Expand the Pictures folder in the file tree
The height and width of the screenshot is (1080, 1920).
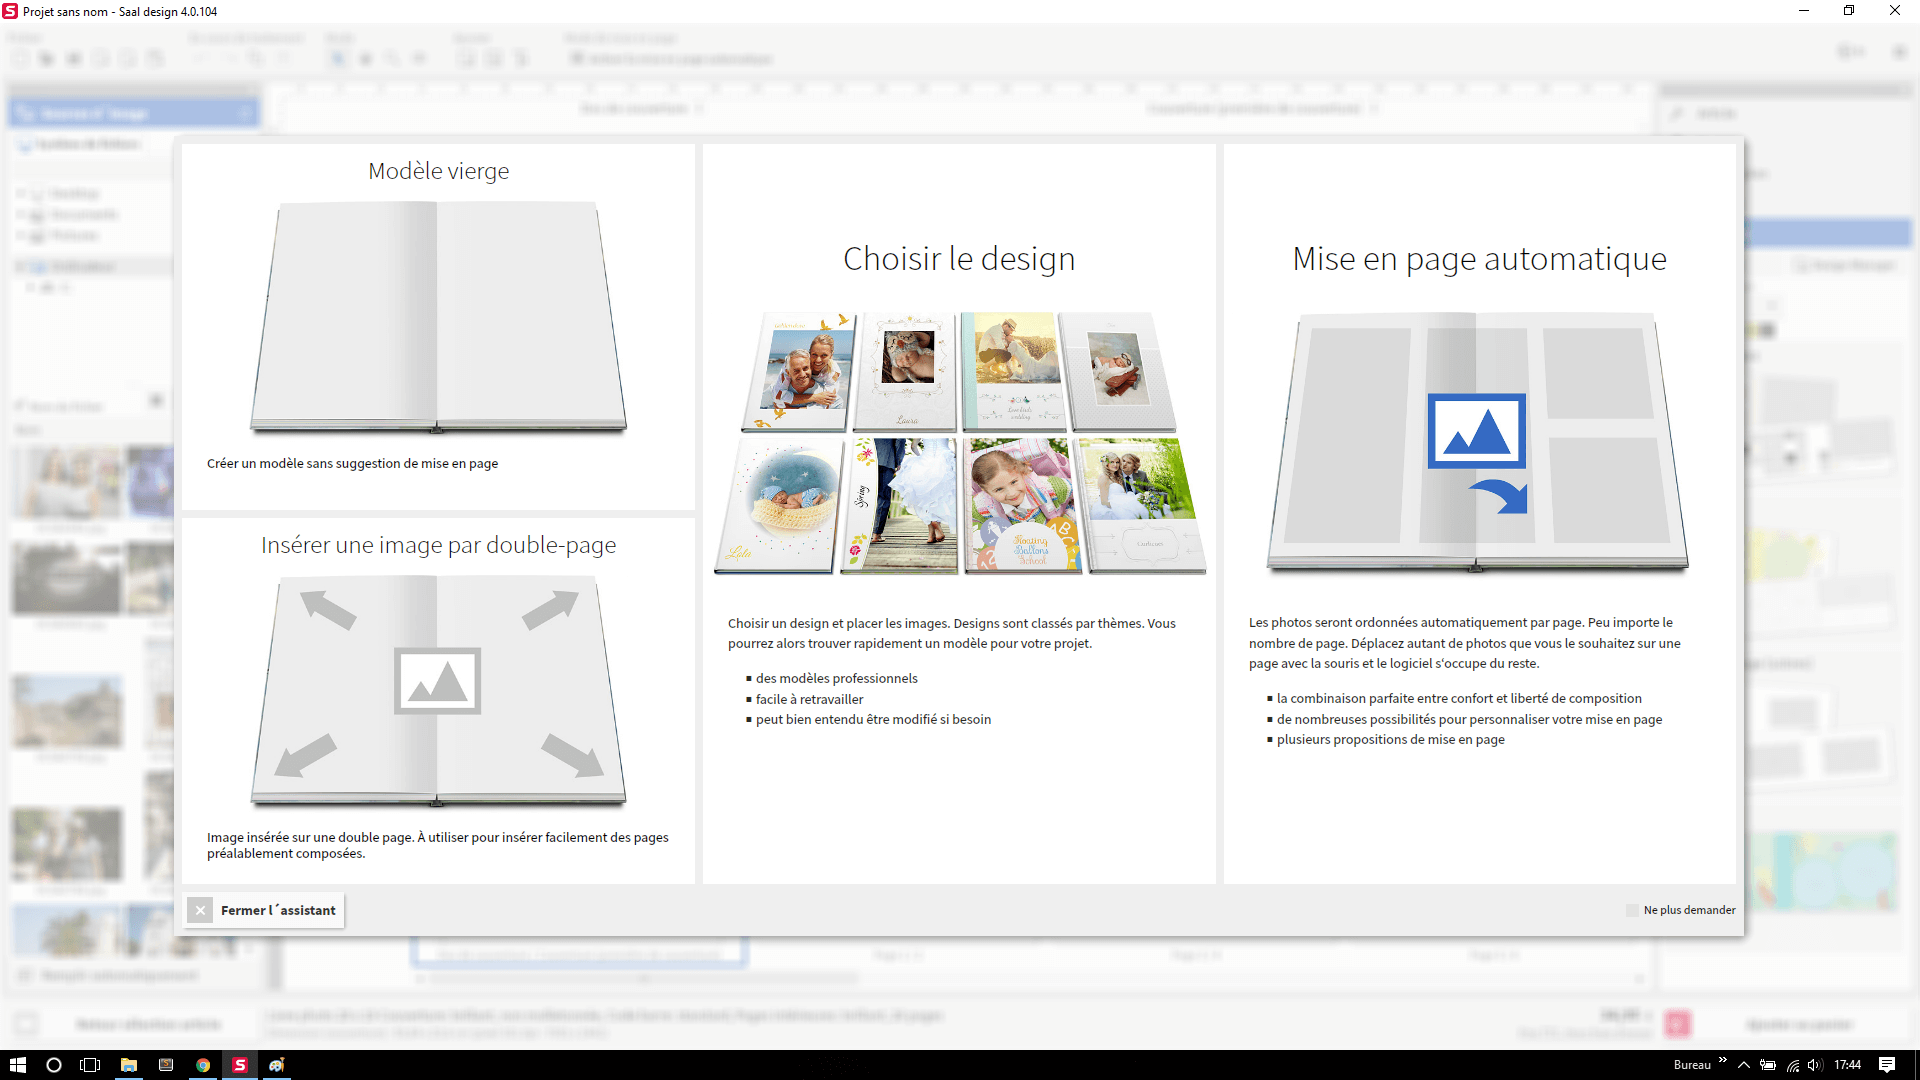click(22, 235)
